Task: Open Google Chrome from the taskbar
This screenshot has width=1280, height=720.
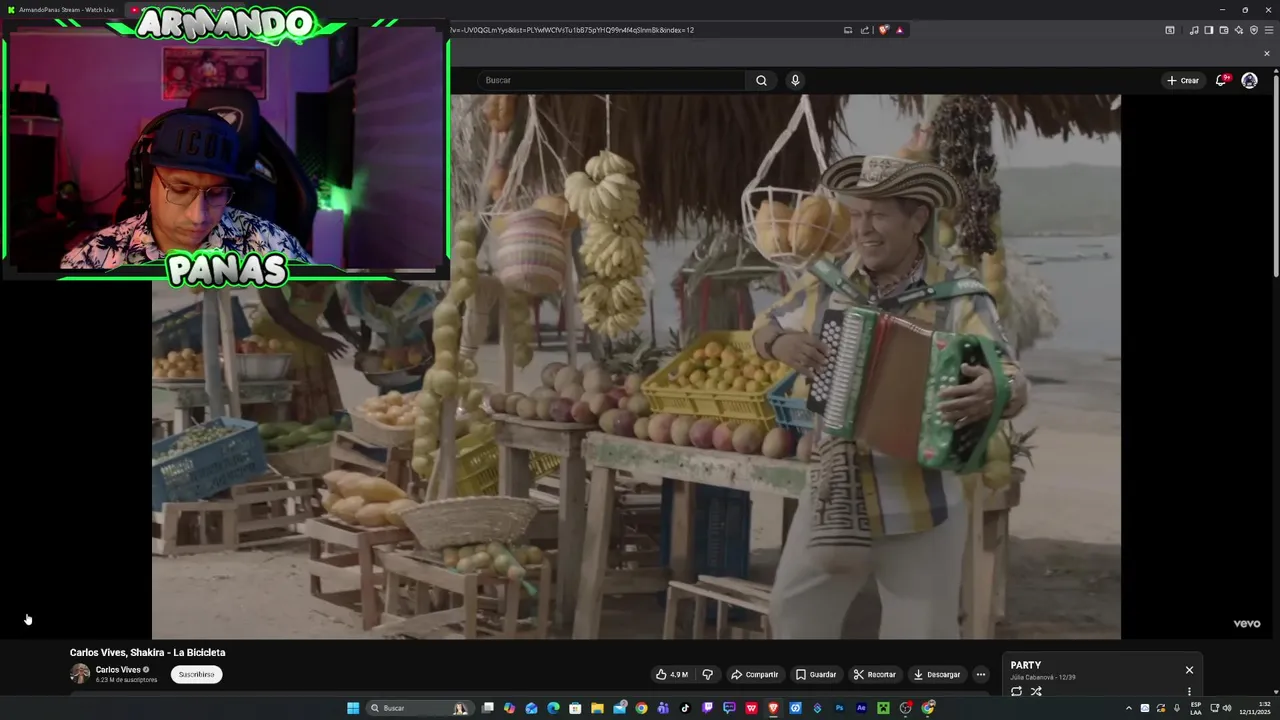Action: (x=641, y=708)
